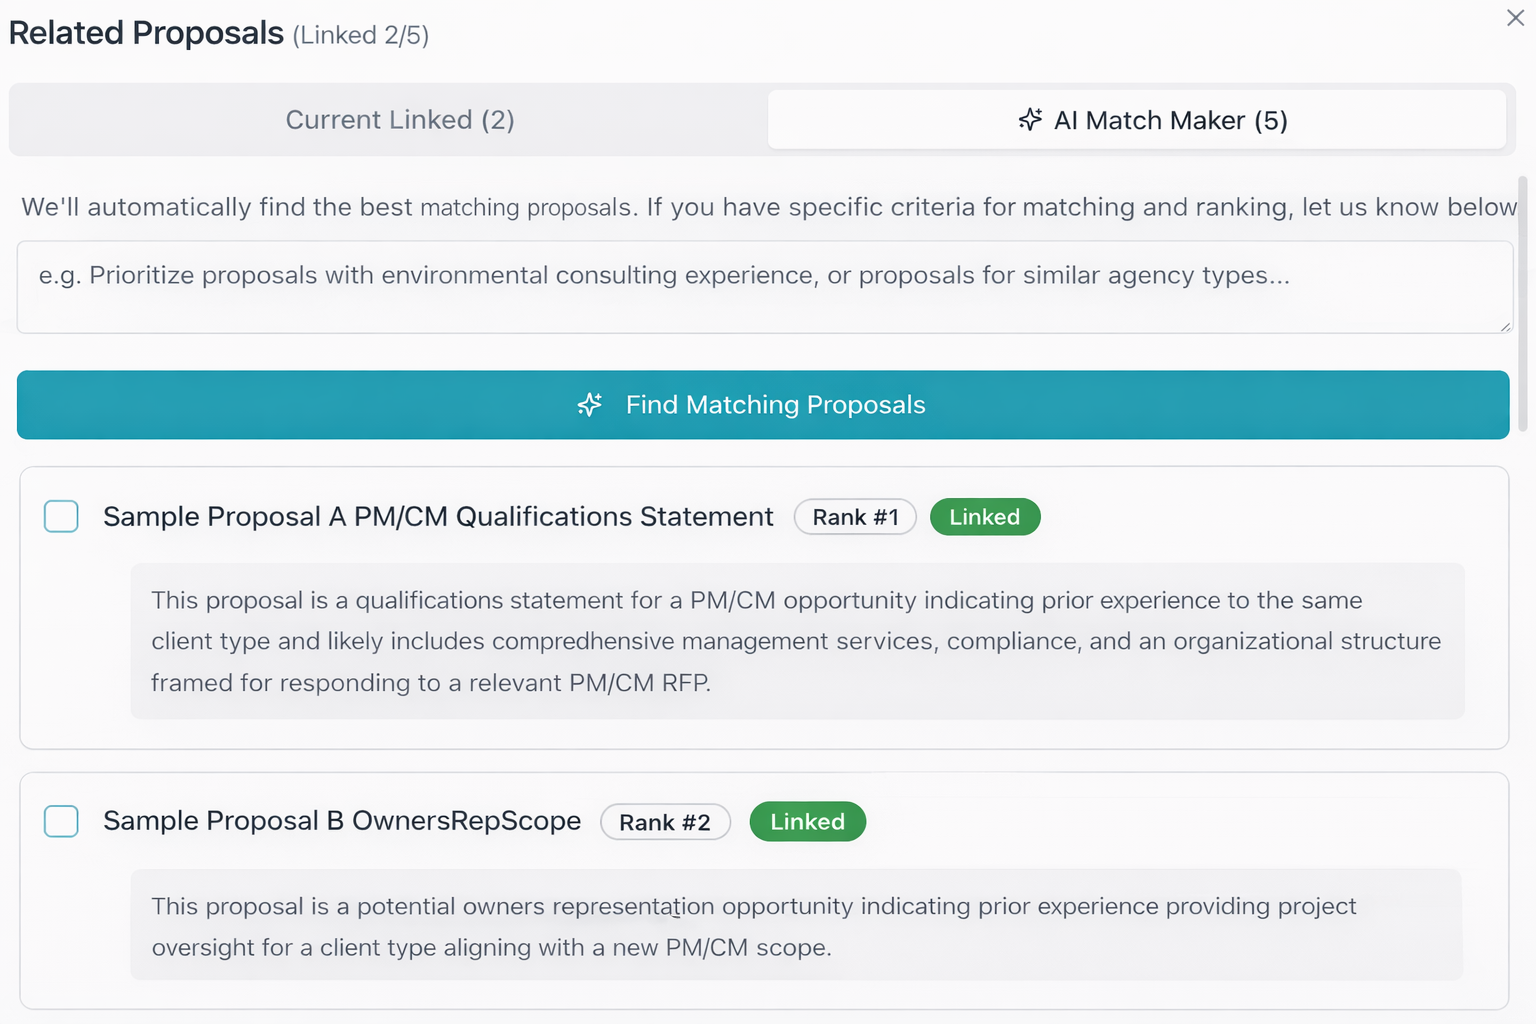The height and width of the screenshot is (1024, 1536).
Task: Close the Related Proposals dialog
Action: (x=1515, y=18)
